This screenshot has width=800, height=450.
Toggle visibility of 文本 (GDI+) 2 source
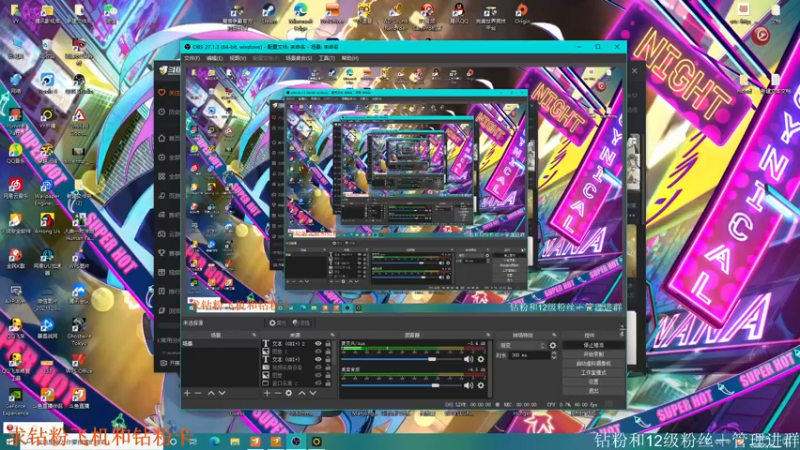pyautogui.click(x=318, y=344)
